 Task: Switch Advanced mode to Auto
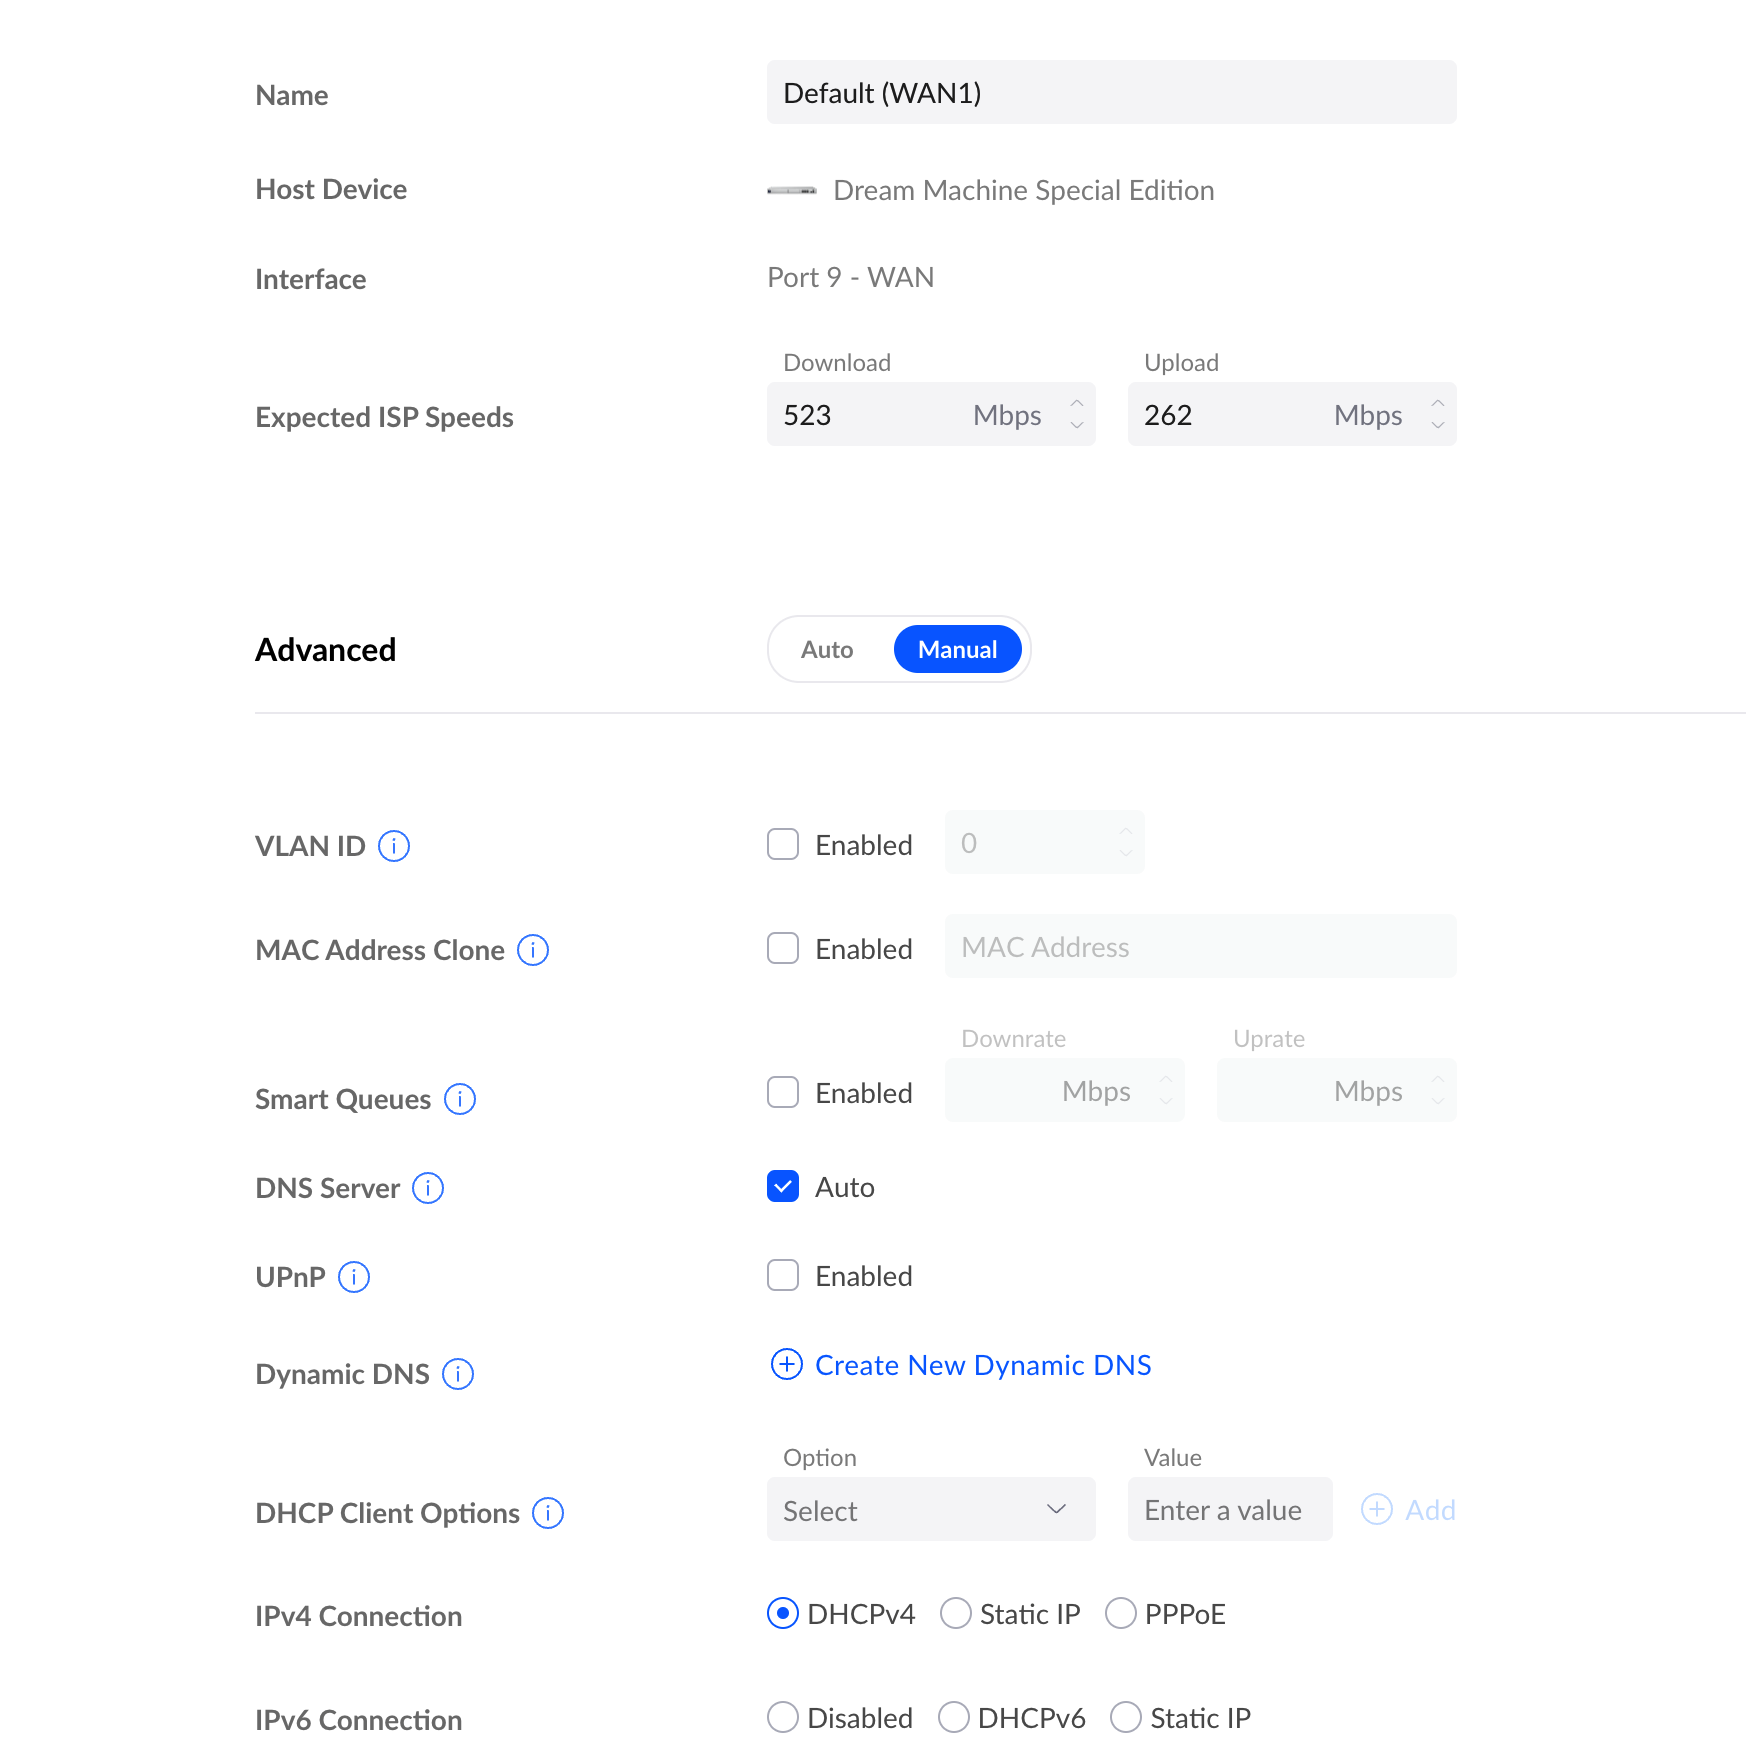(x=827, y=650)
